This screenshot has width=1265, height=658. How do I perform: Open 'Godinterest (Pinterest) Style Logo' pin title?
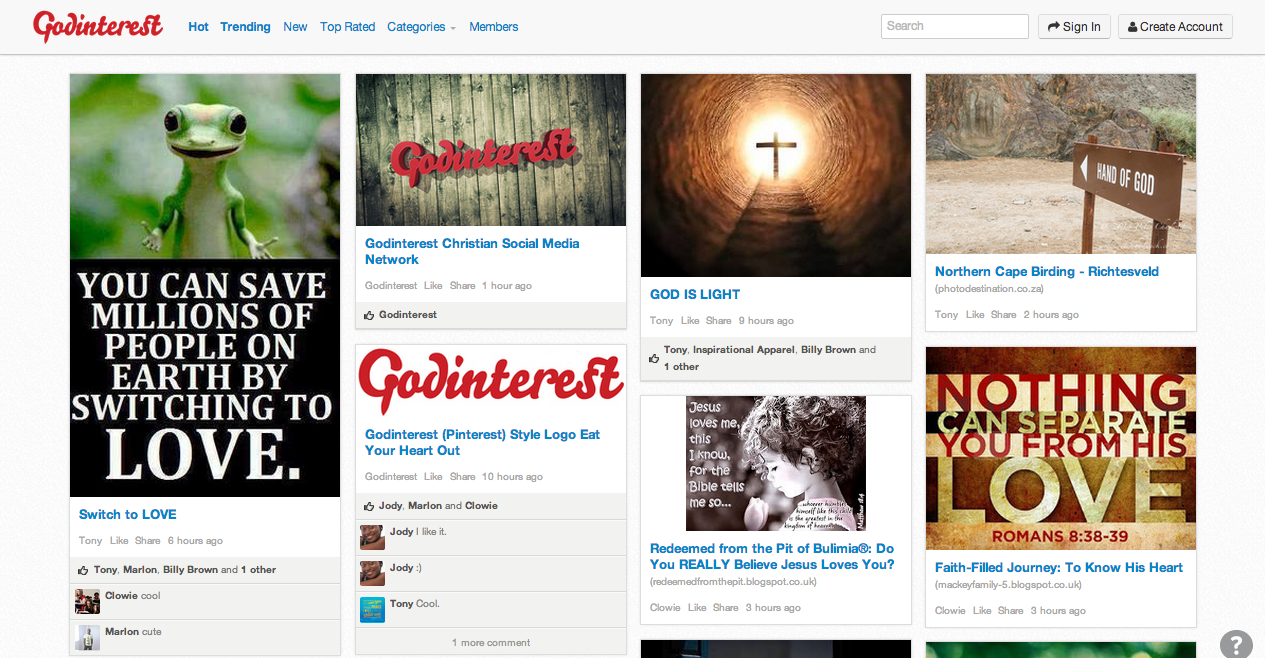[x=483, y=443]
